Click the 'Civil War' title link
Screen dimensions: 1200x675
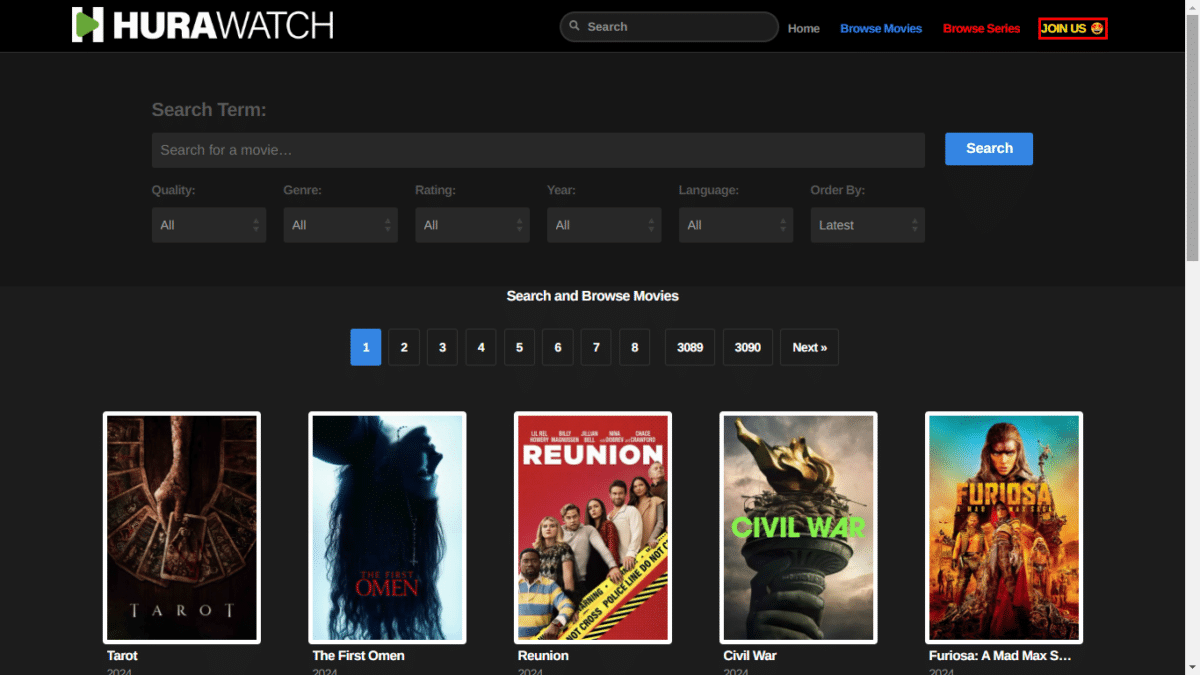pos(749,655)
